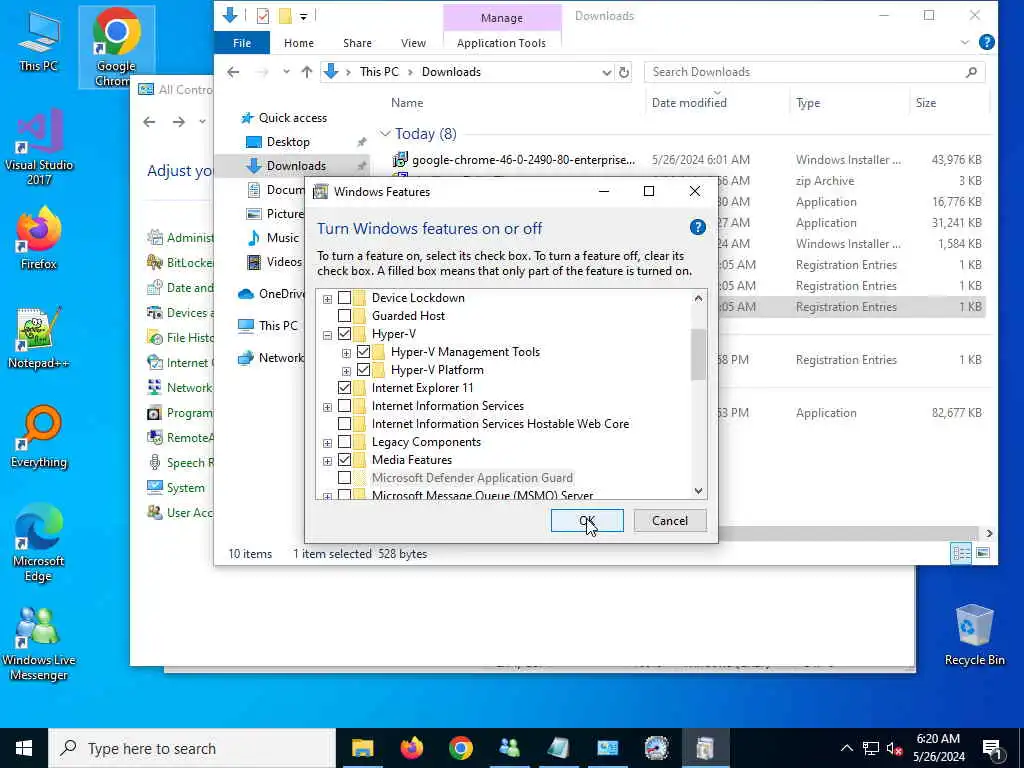Viewport: 1024px width, 768px height.
Task: Click OK in Windows Features
Action: point(586,520)
